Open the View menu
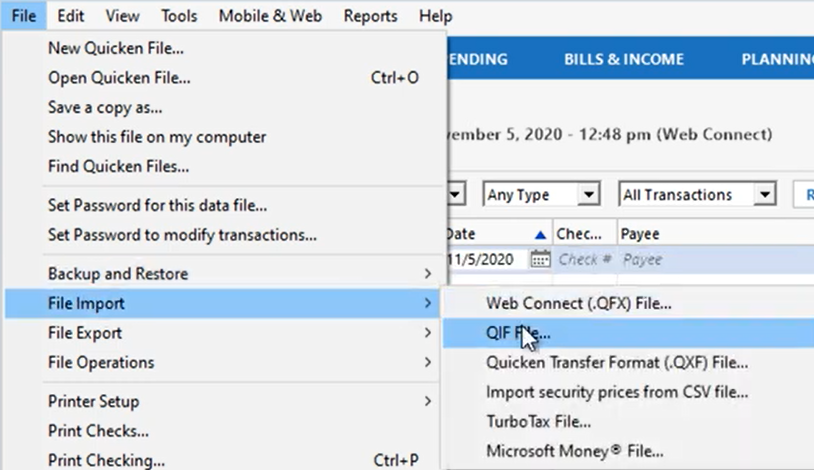 (x=123, y=16)
